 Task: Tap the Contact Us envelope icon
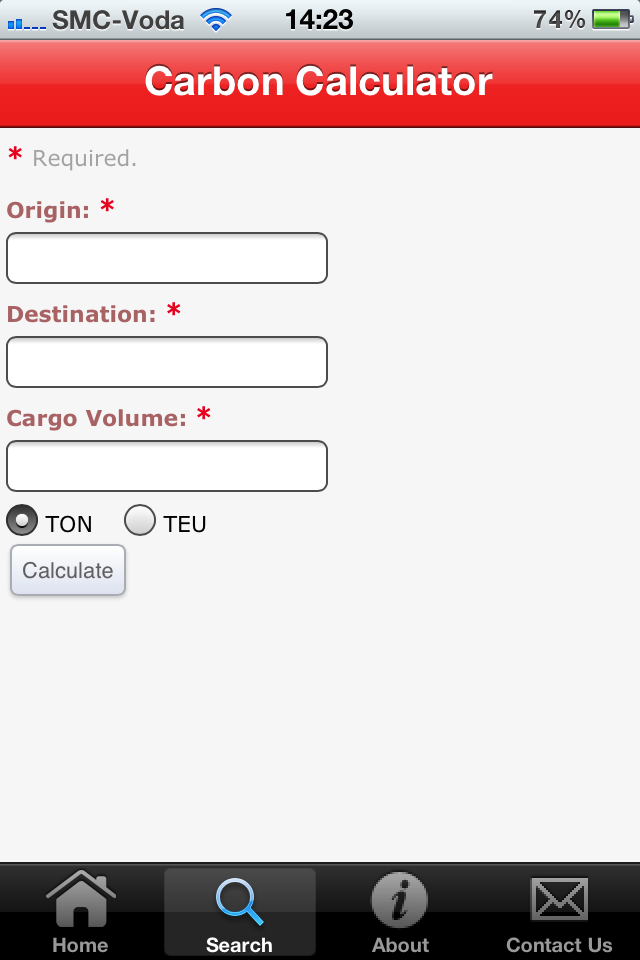point(559,901)
